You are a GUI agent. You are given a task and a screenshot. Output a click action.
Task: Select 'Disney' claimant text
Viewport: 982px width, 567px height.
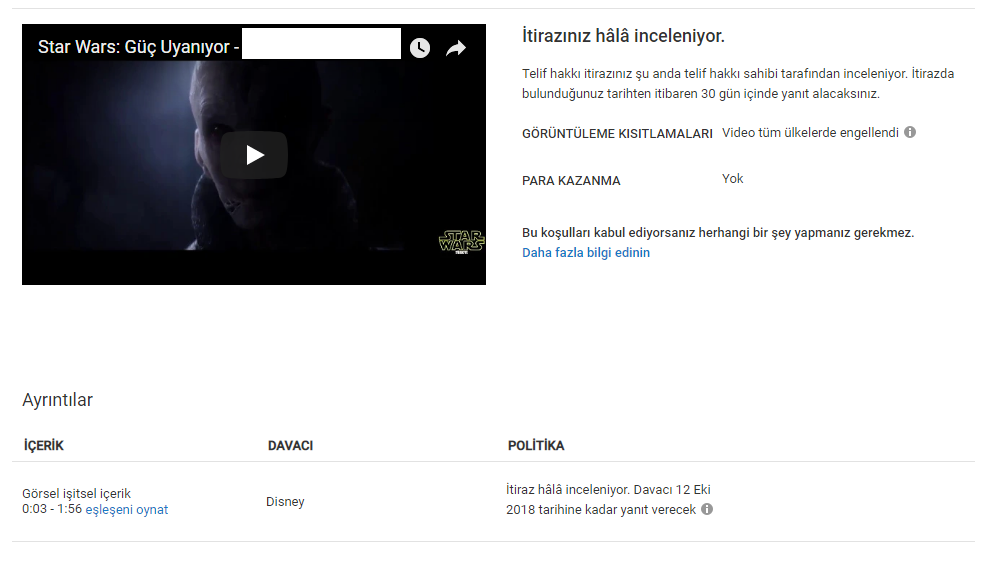point(285,501)
